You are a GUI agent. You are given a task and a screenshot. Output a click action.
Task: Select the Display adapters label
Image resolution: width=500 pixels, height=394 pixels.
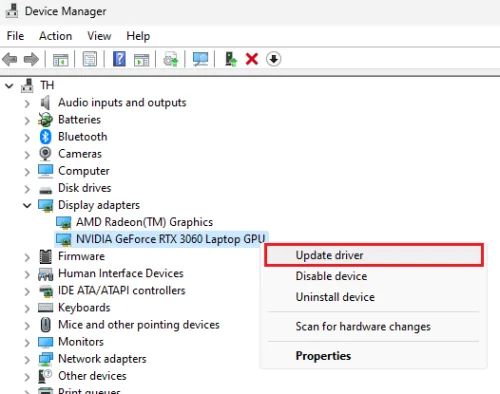click(x=99, y=205)
